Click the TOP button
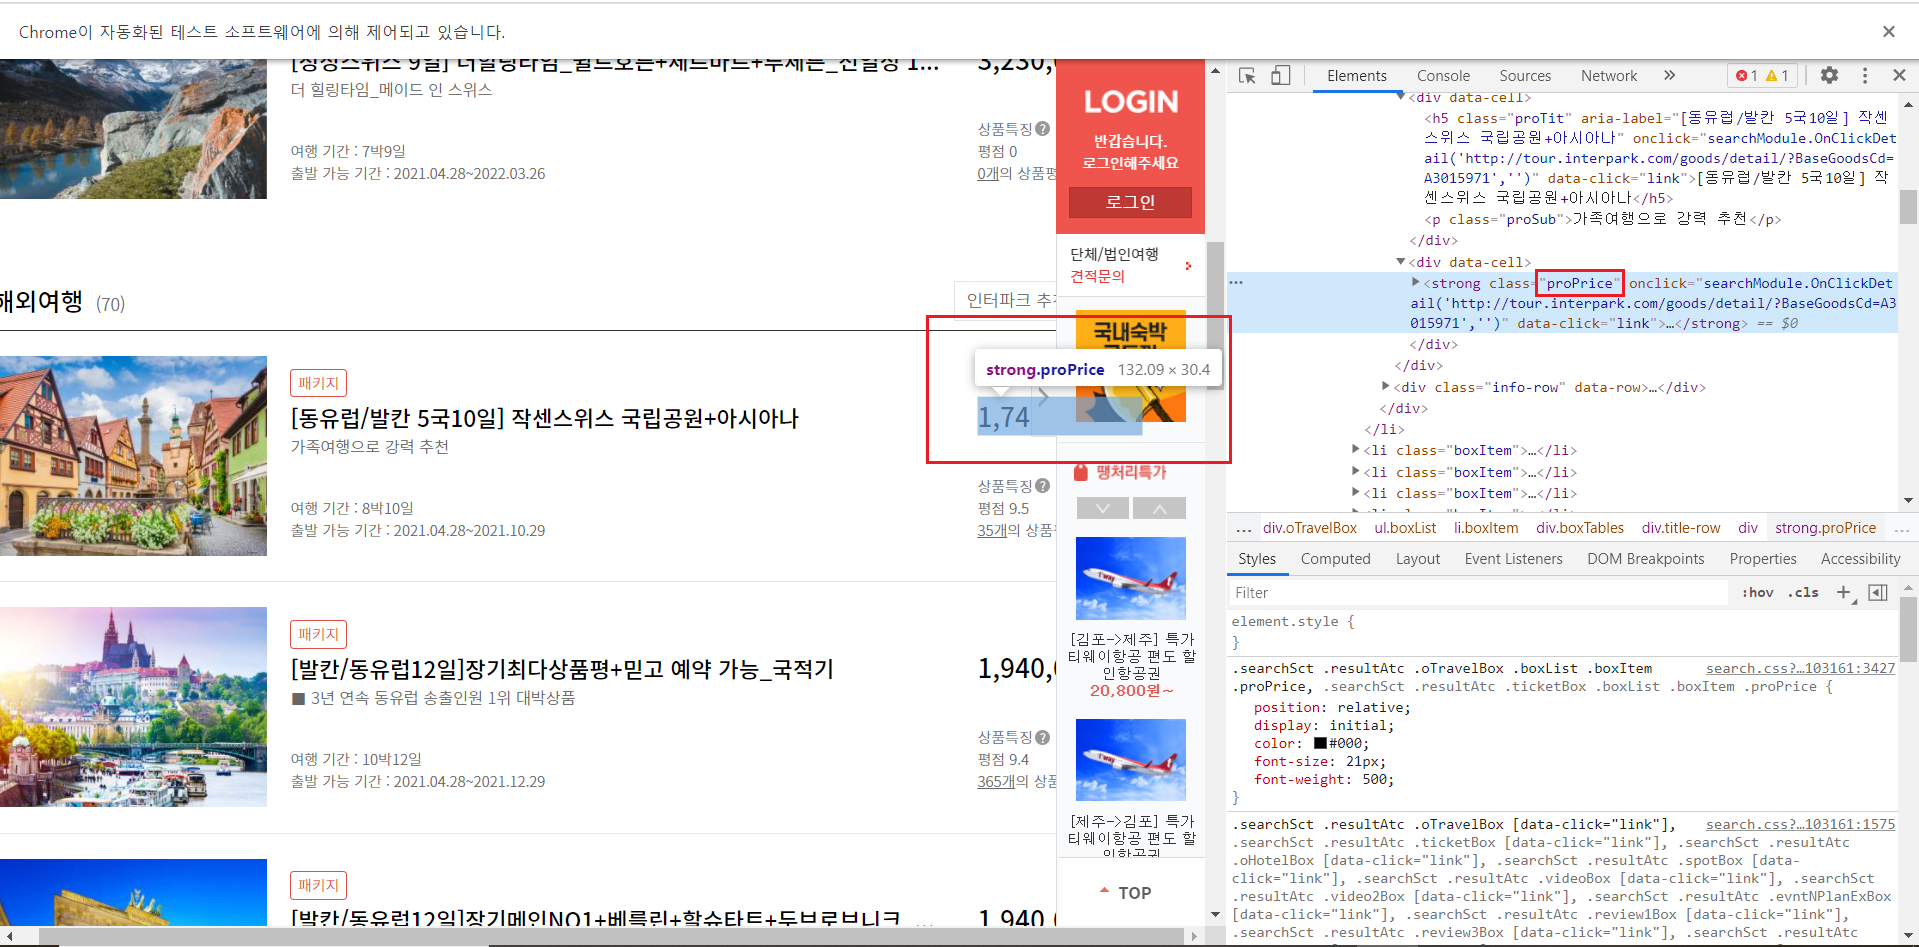Viewport: 1919px width, 947px height. (1127, 892)
